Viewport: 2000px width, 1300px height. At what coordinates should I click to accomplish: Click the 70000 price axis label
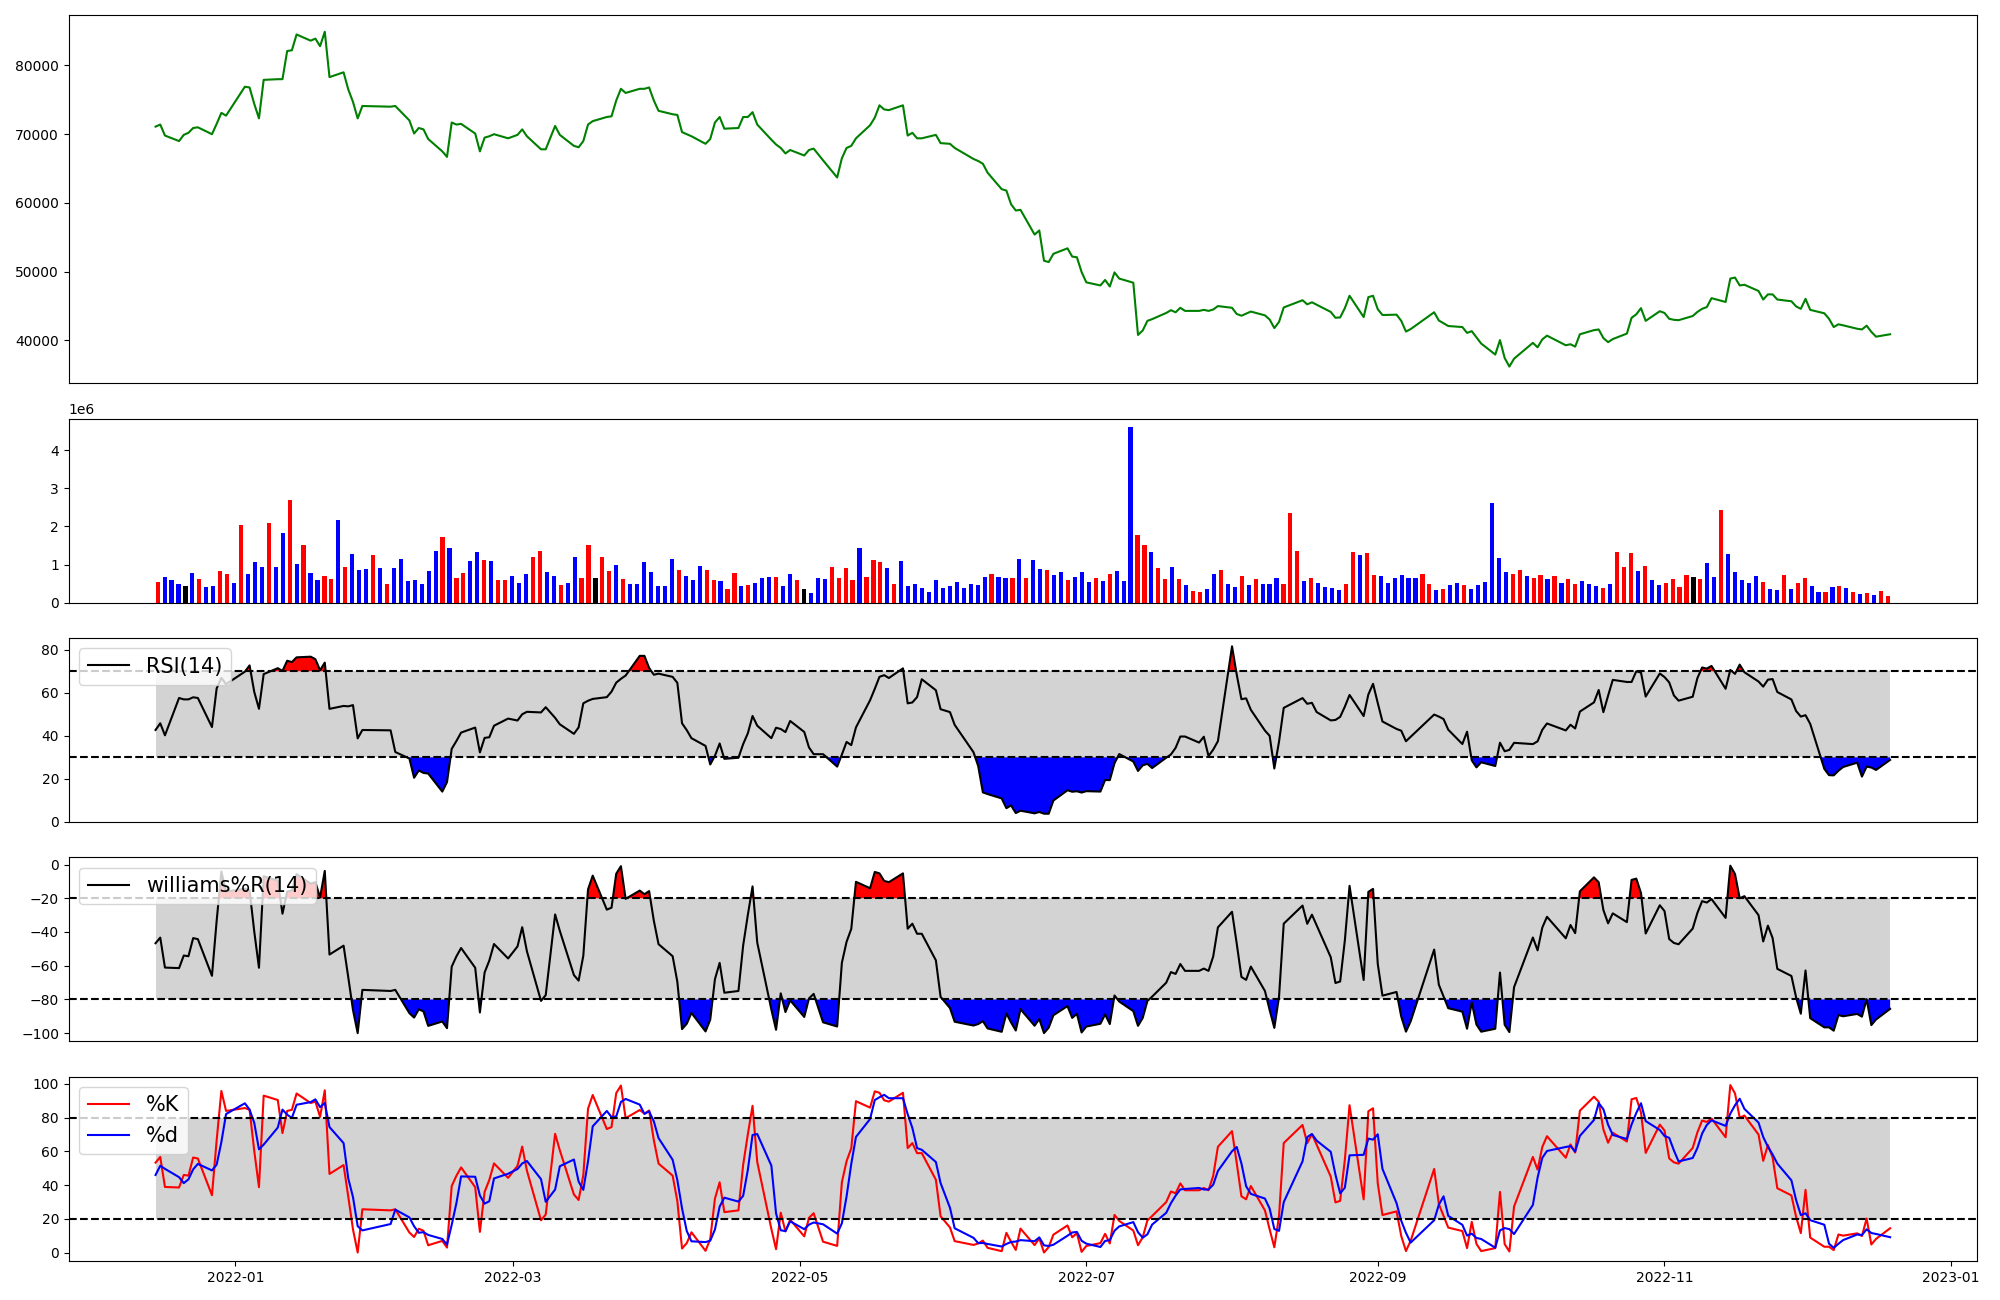pos(38,135)
